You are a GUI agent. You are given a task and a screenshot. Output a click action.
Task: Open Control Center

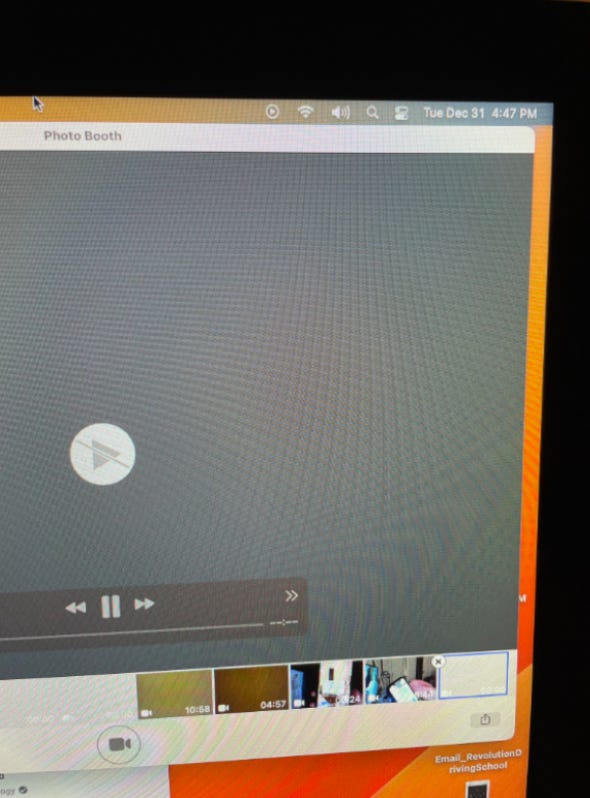click(x=401, y=112)
